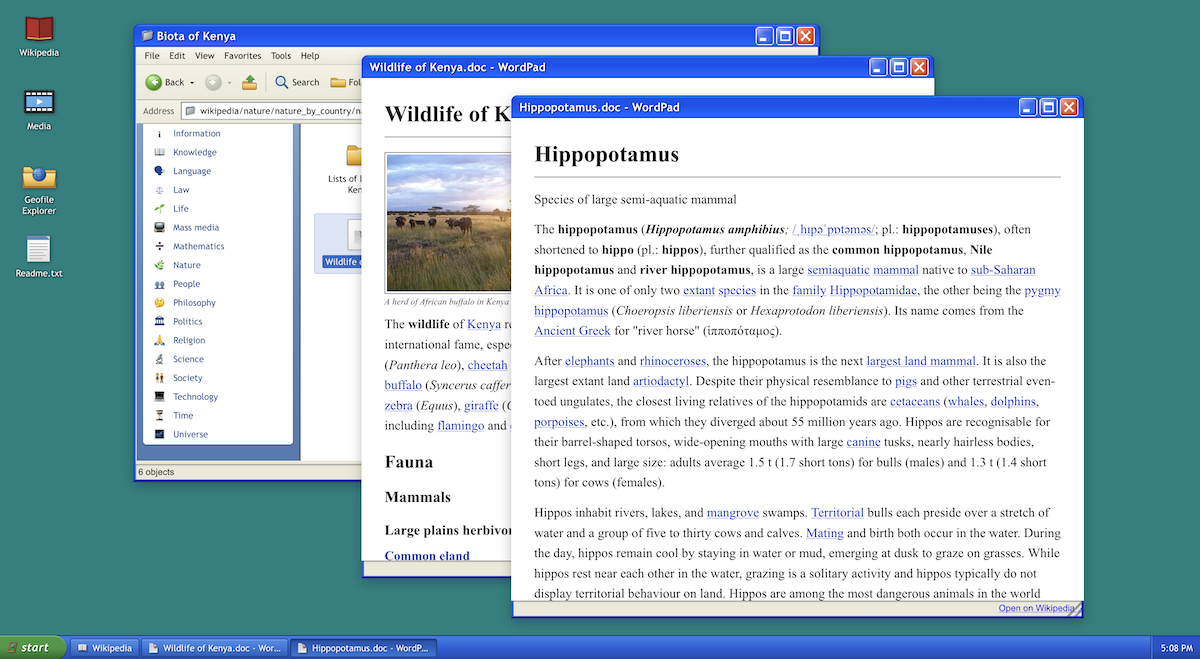The height and width of the screenshot is (659, 1200).
Task: Select the Life plant icon in sidebar
Action: coord(159,209)
